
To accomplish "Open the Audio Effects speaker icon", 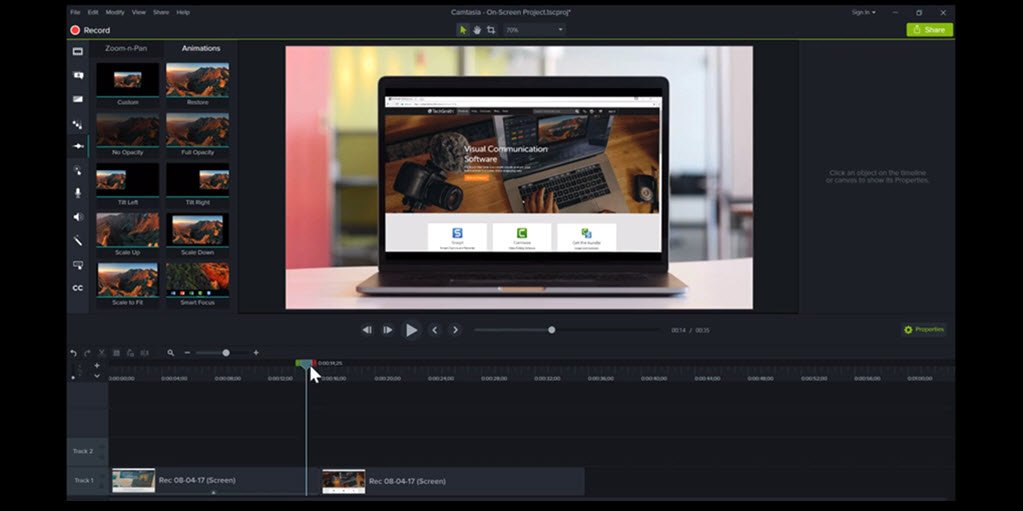I will click(x=78, y=217).
